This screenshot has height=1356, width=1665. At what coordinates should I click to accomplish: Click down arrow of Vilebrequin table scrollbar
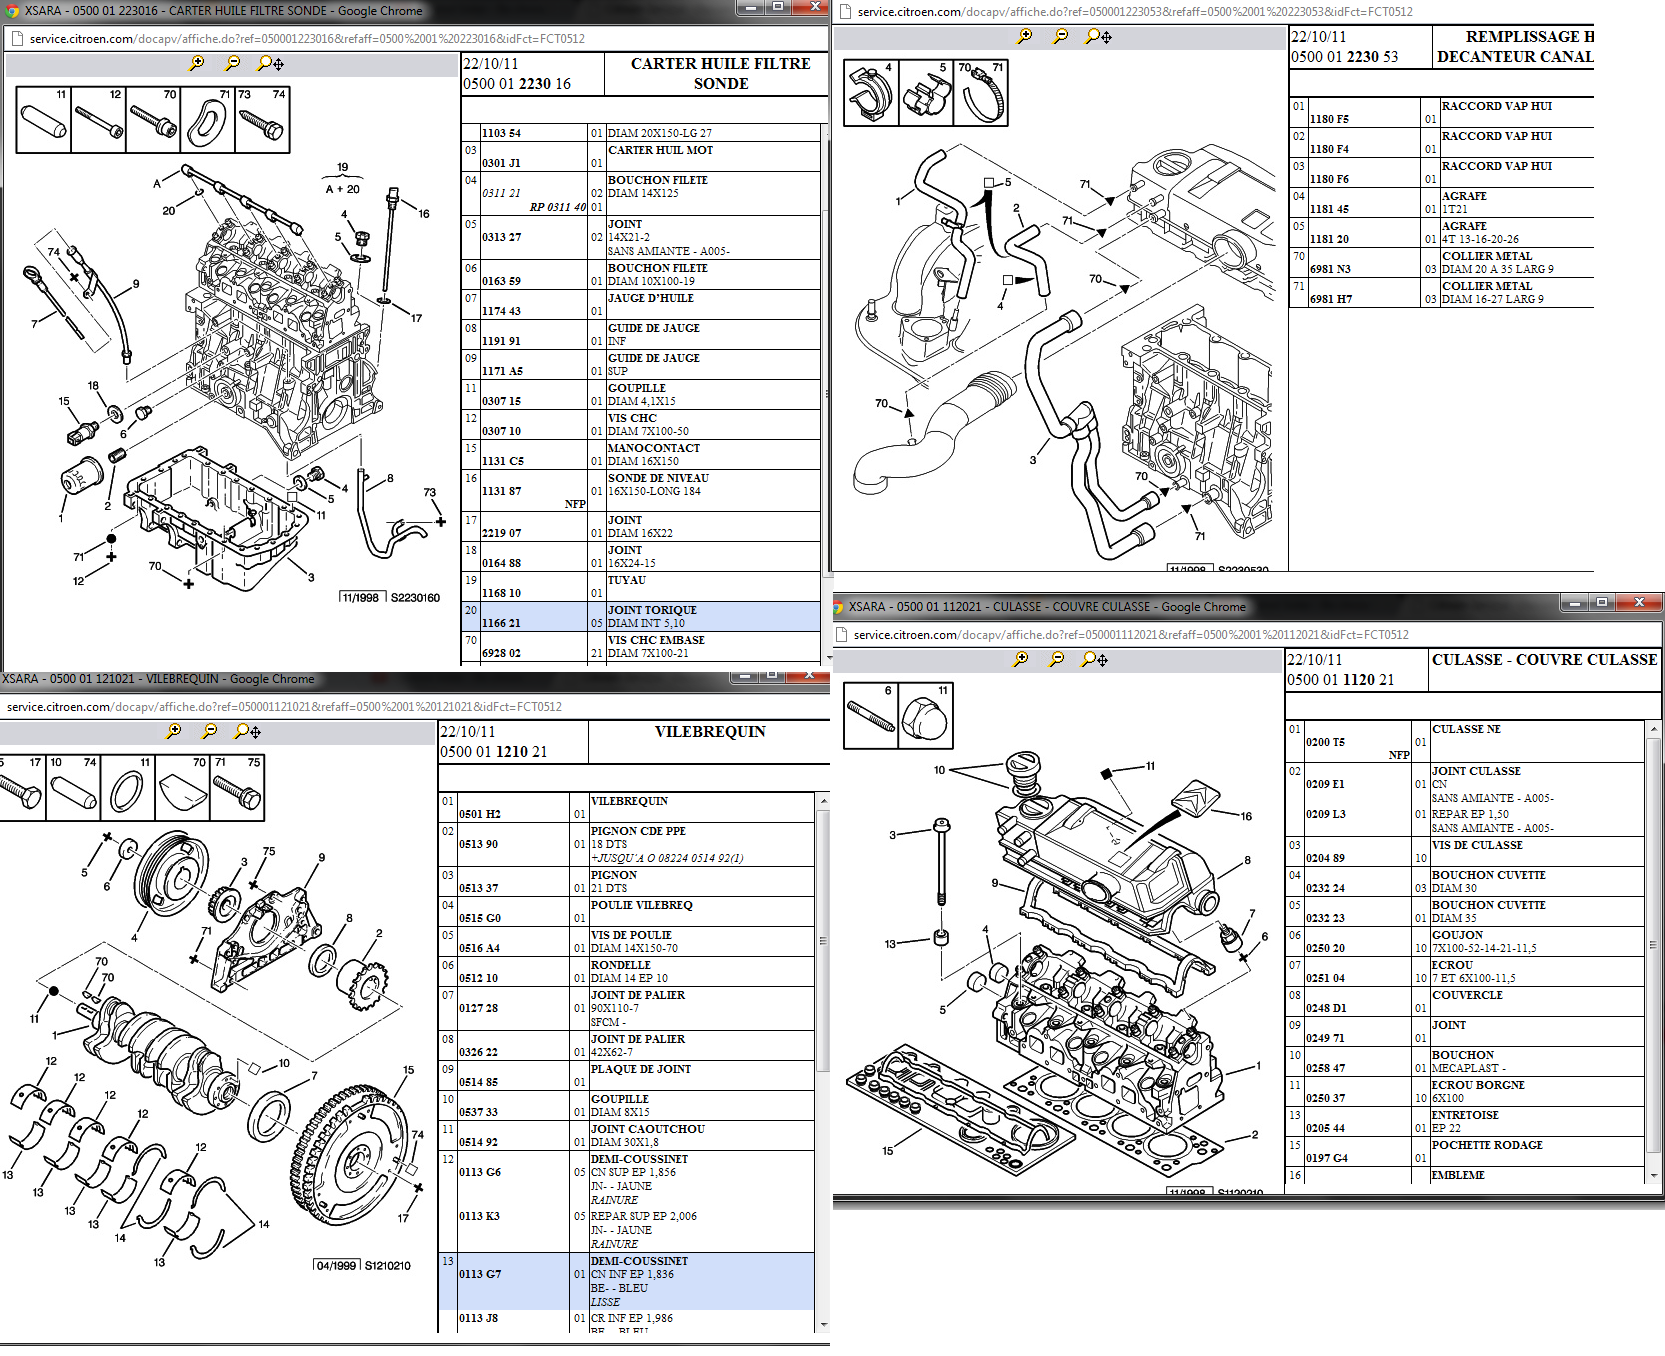tap(824, 1325)
